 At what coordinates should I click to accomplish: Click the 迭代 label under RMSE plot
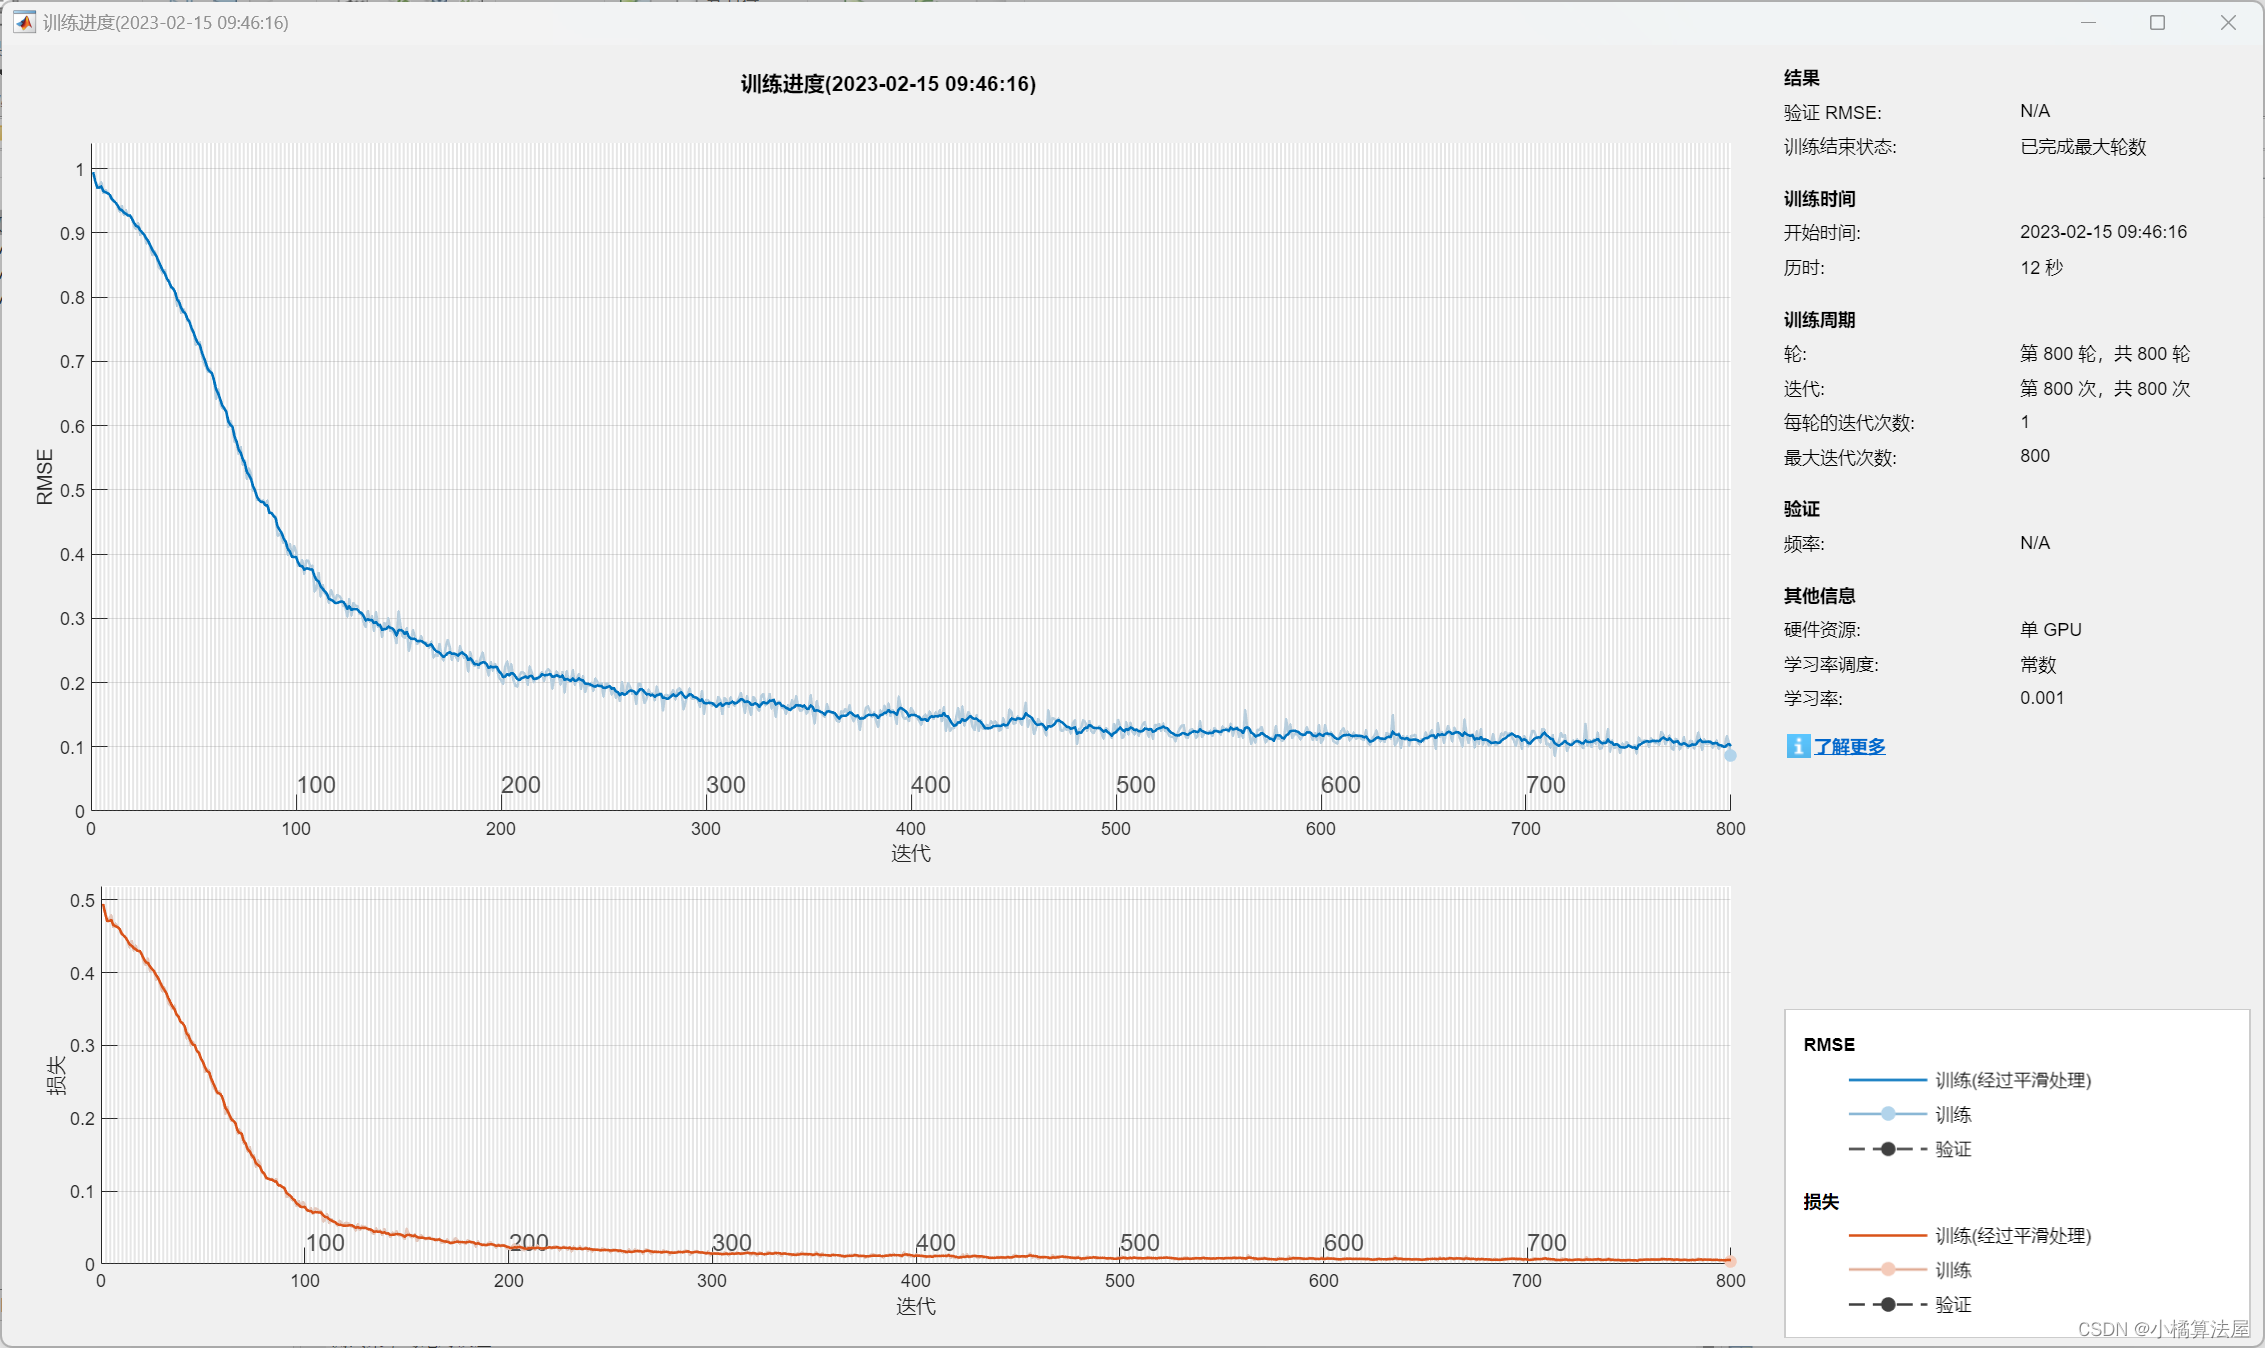[911, 853]
